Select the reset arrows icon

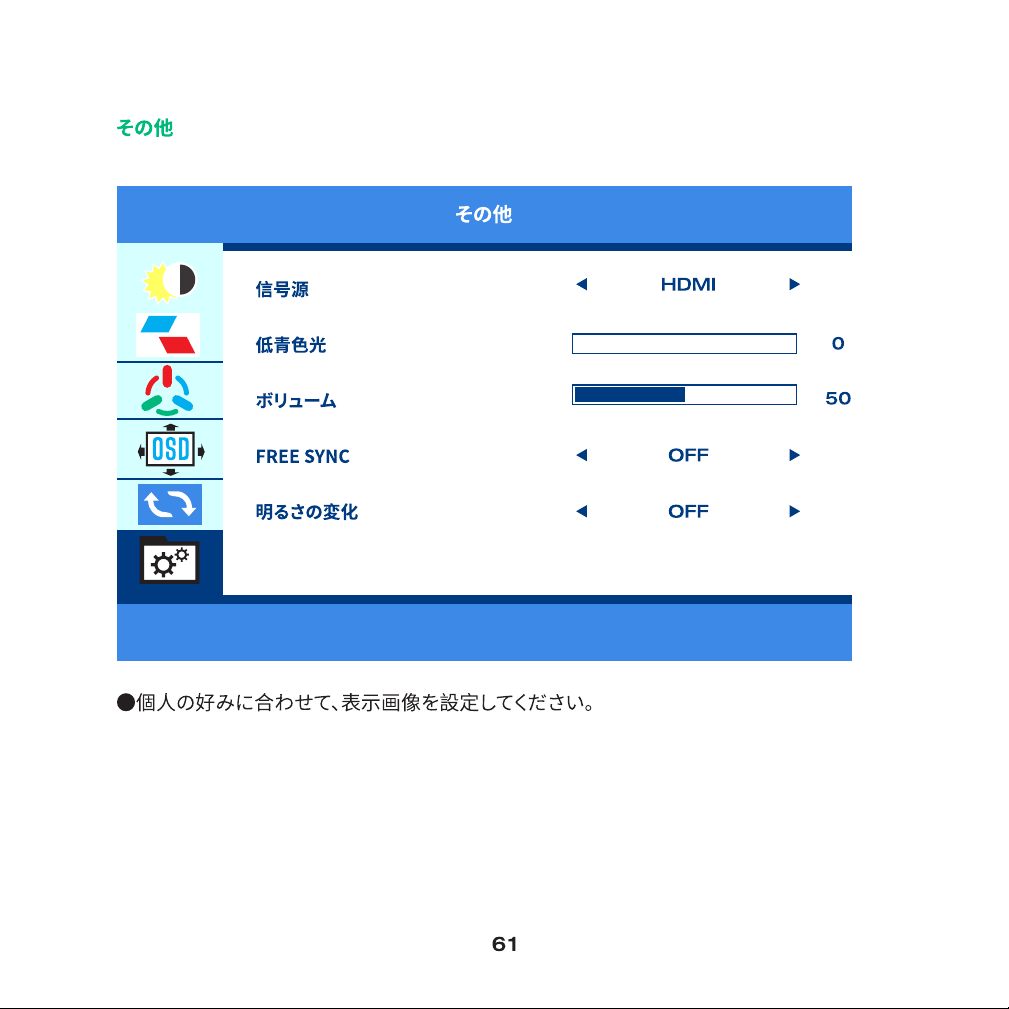[170, 504]
